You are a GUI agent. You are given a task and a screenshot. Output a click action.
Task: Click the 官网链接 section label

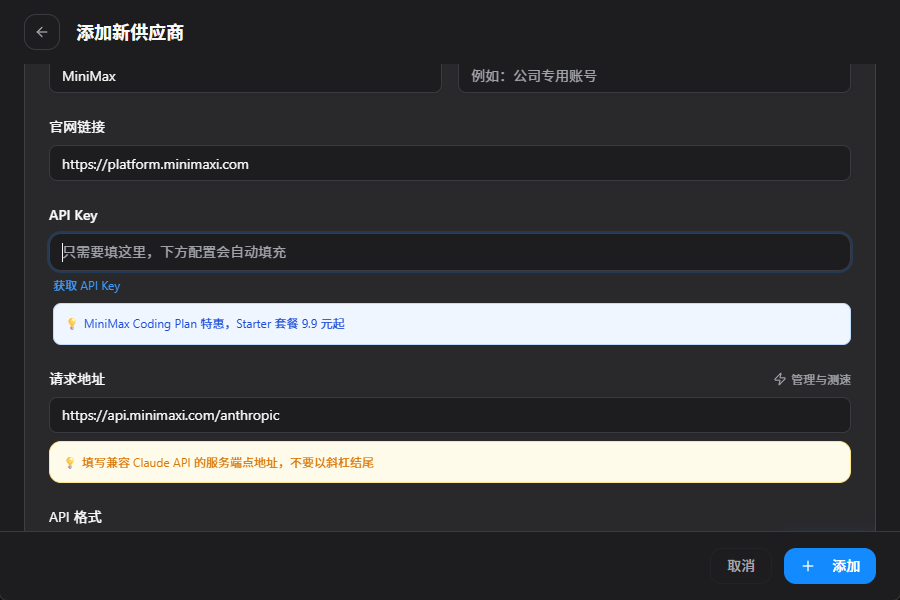[77, 127]
